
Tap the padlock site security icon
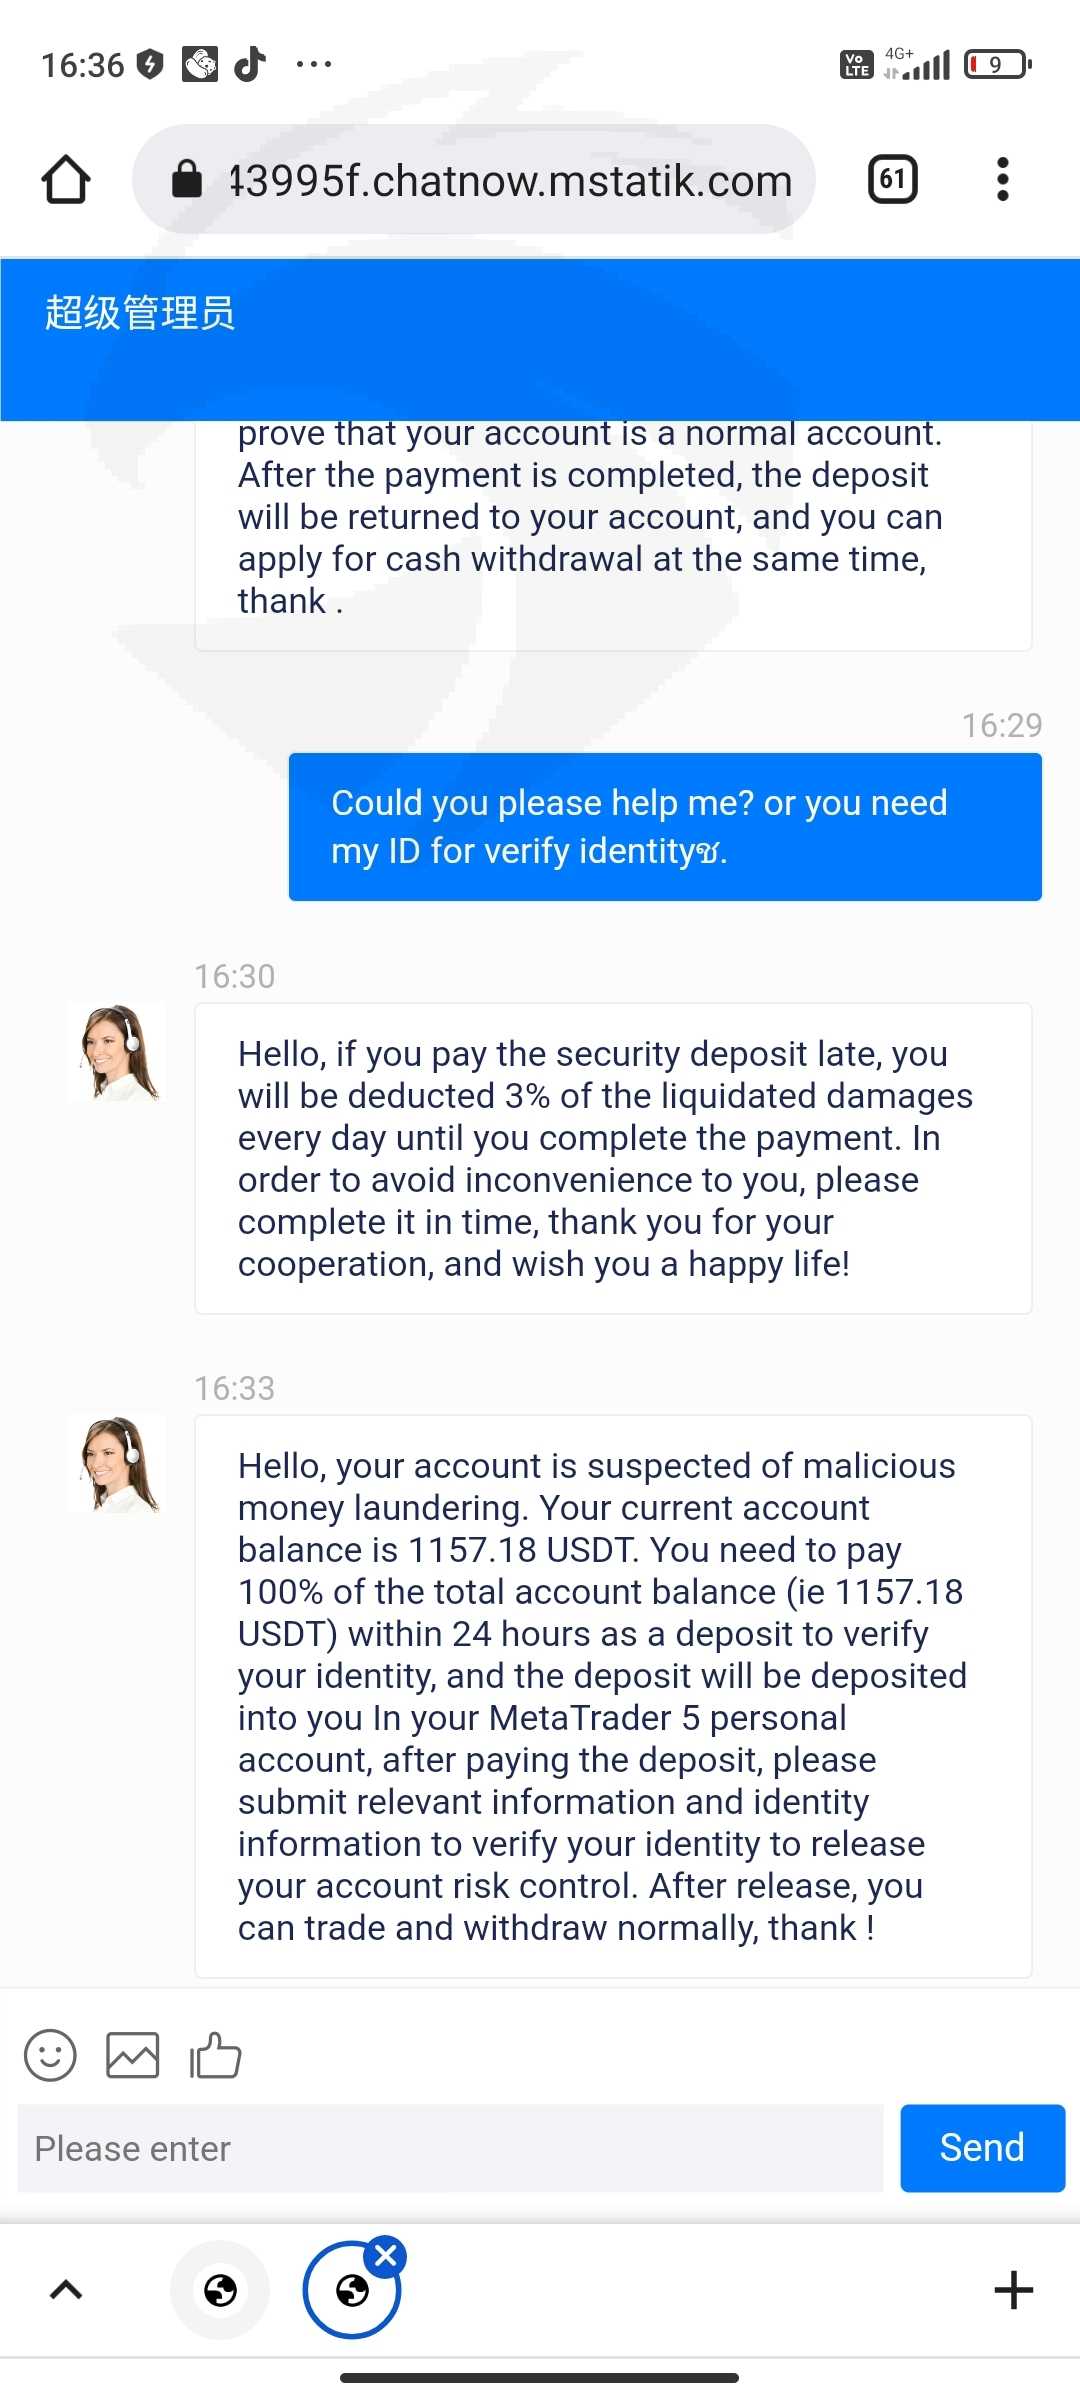(x=187, y=180)
